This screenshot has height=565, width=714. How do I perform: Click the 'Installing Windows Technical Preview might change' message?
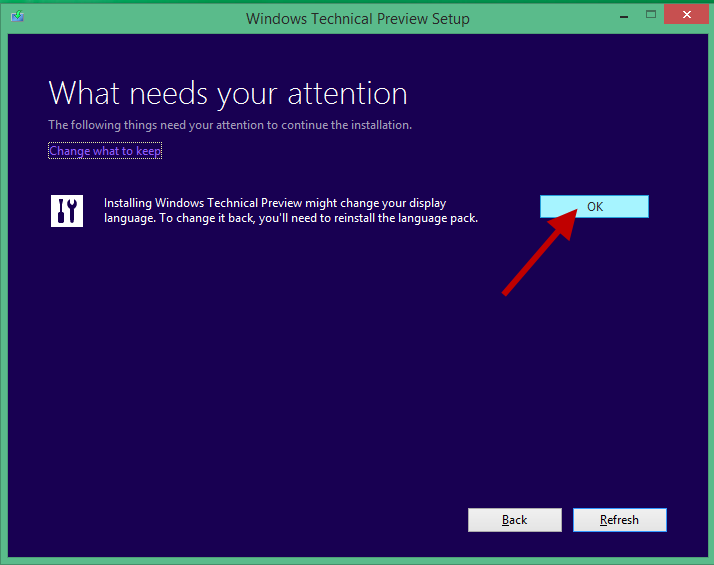(x=291, y=210)
